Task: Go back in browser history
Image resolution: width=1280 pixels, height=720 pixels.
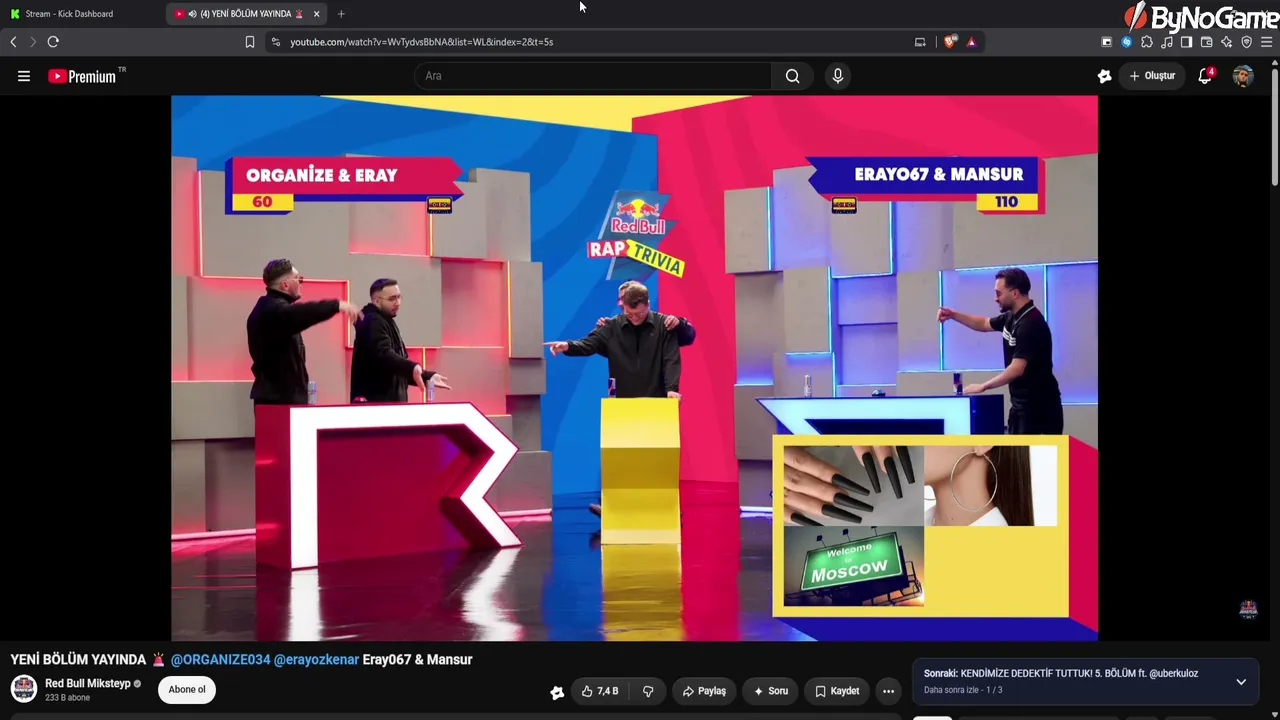Action: pos(13,42)
